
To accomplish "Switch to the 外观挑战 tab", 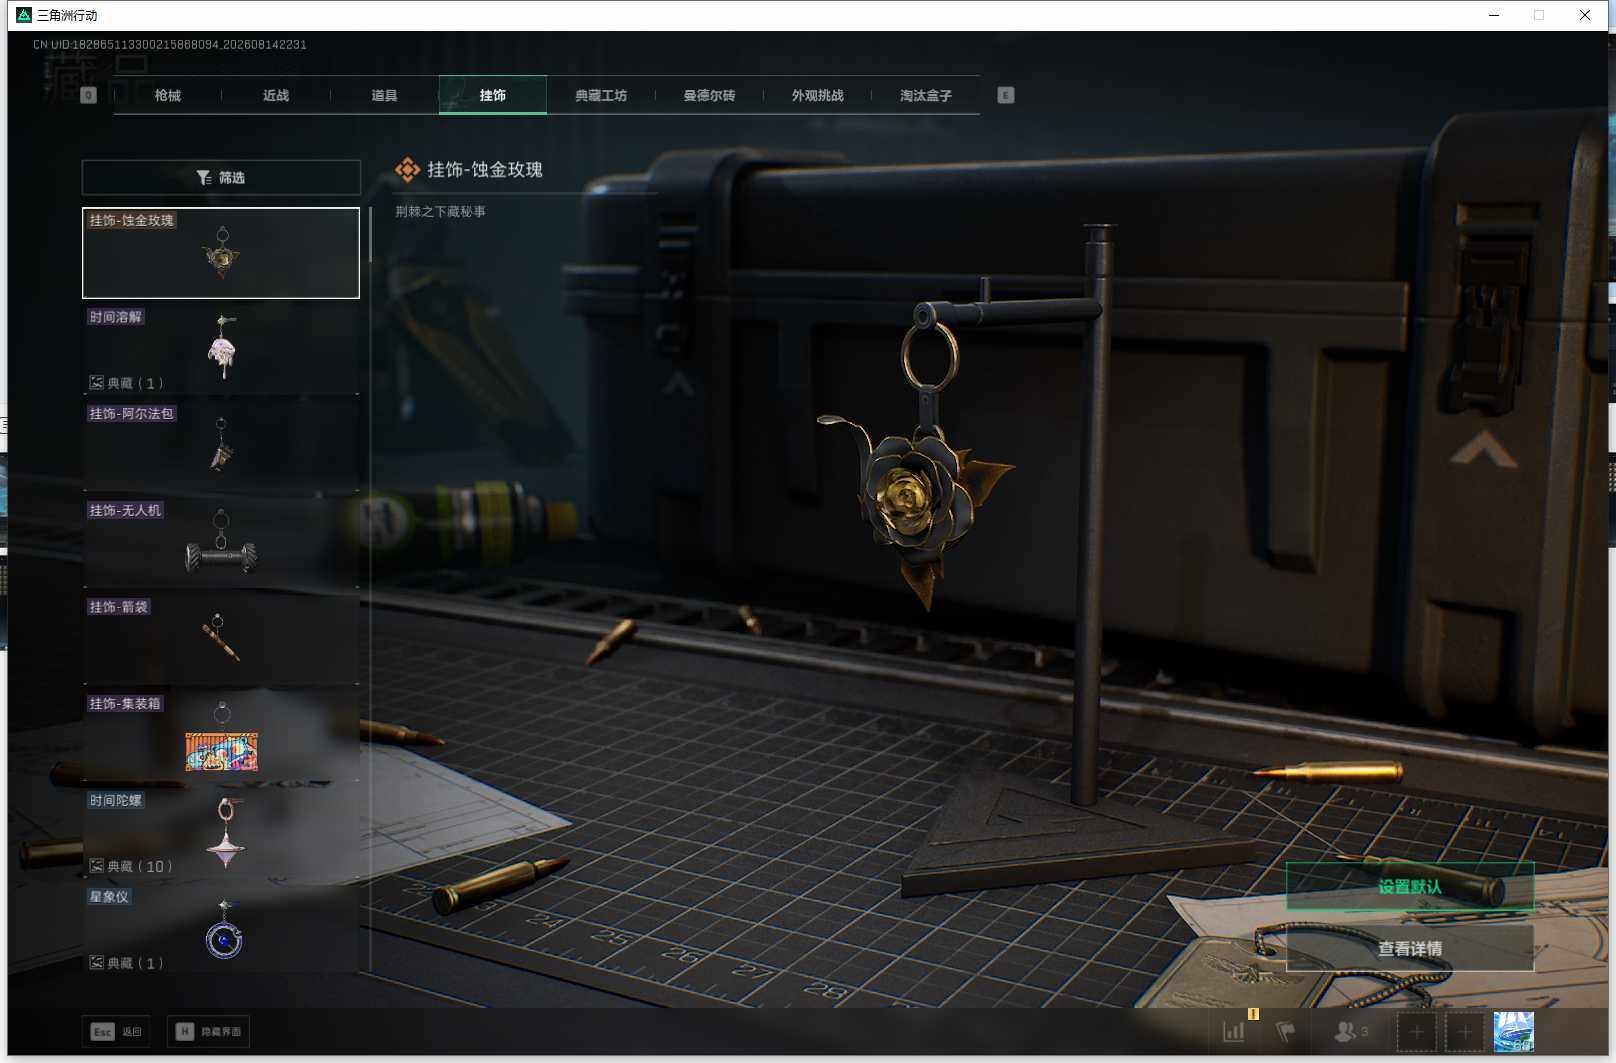I will click(817, 95).
